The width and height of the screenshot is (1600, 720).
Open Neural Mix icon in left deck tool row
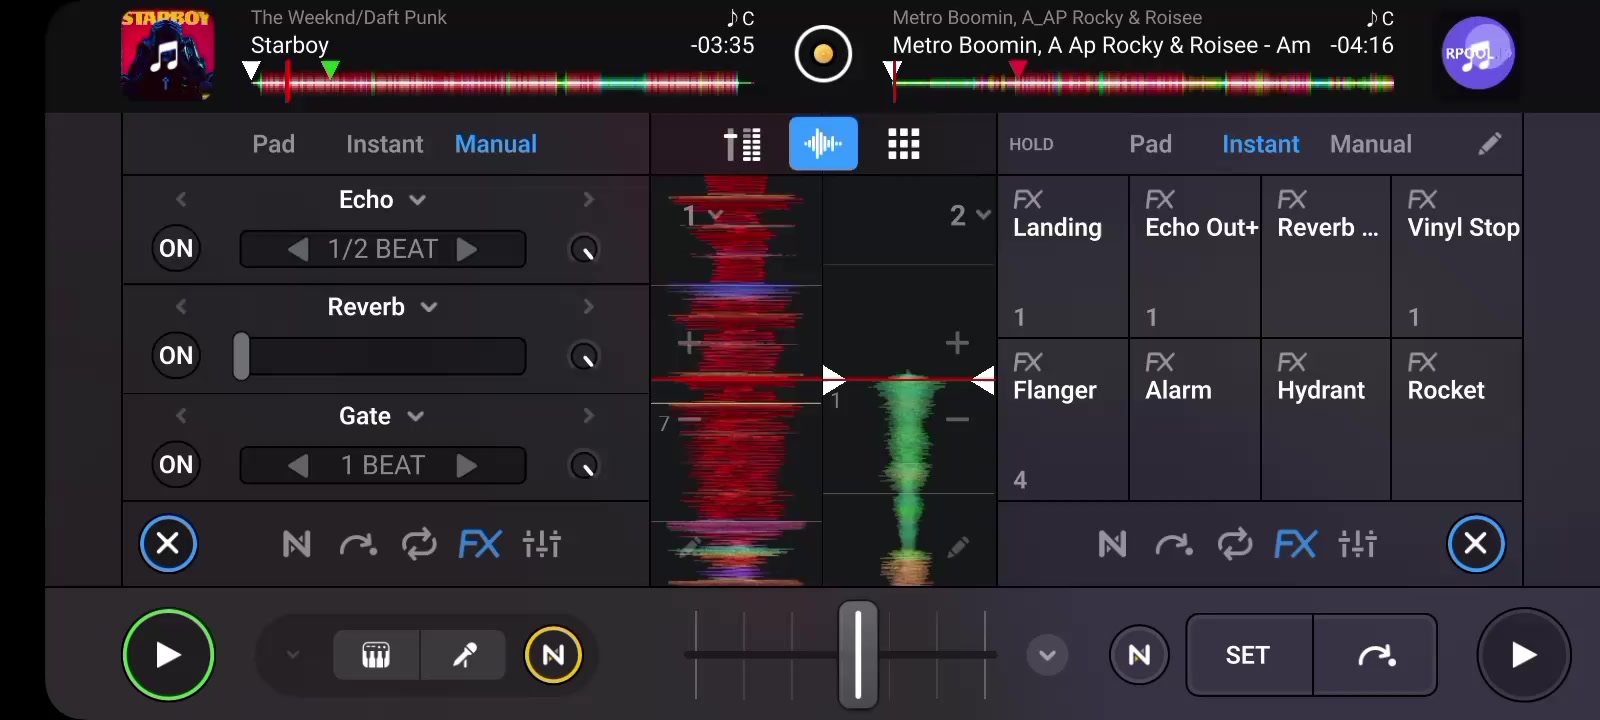(297, 544)
